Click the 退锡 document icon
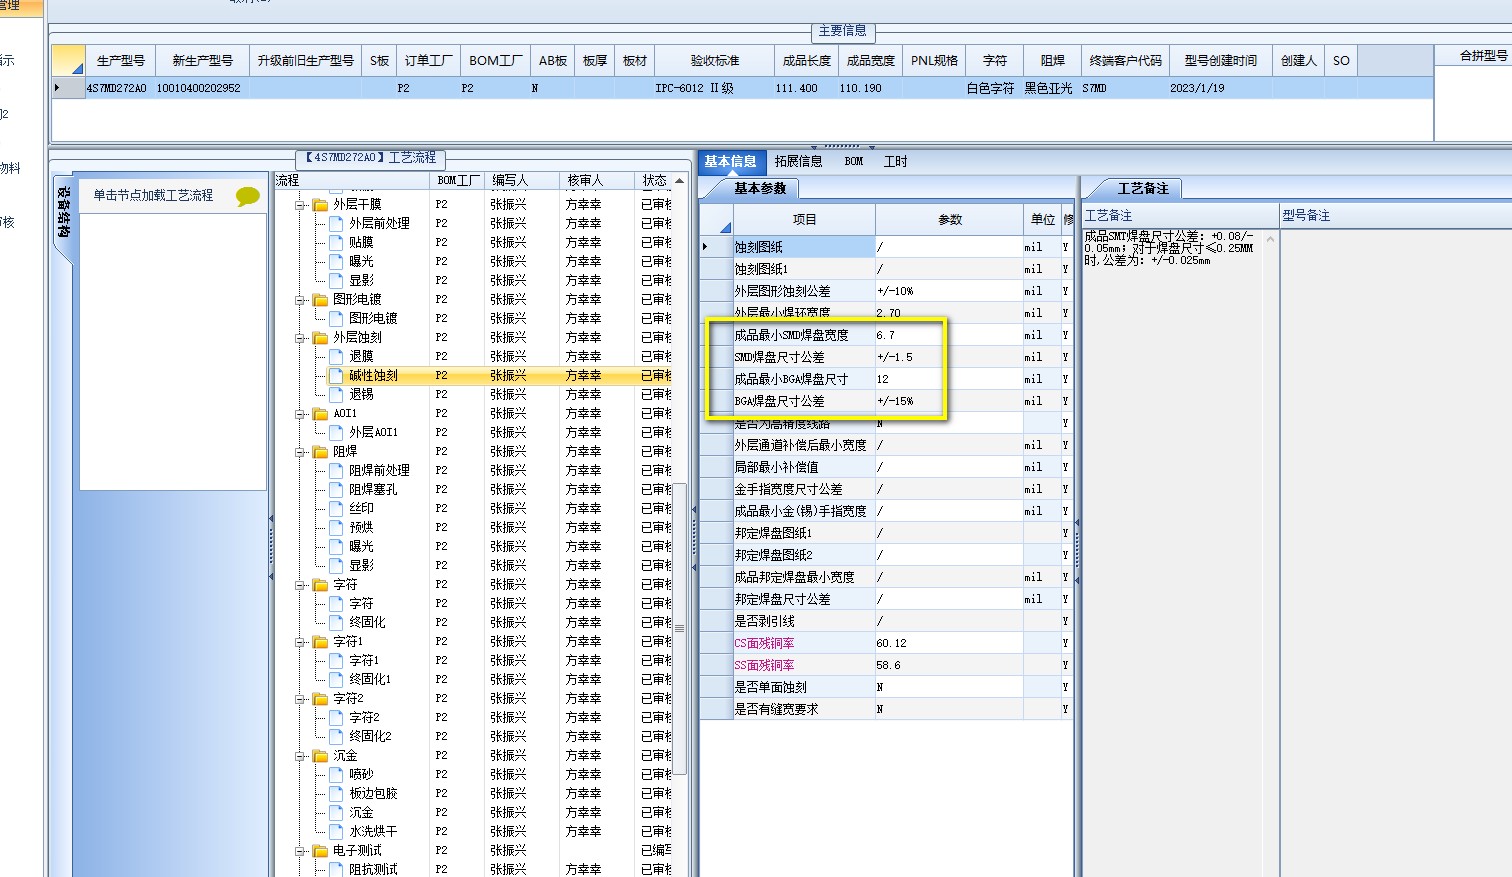1512x877 pixels. 336,394
